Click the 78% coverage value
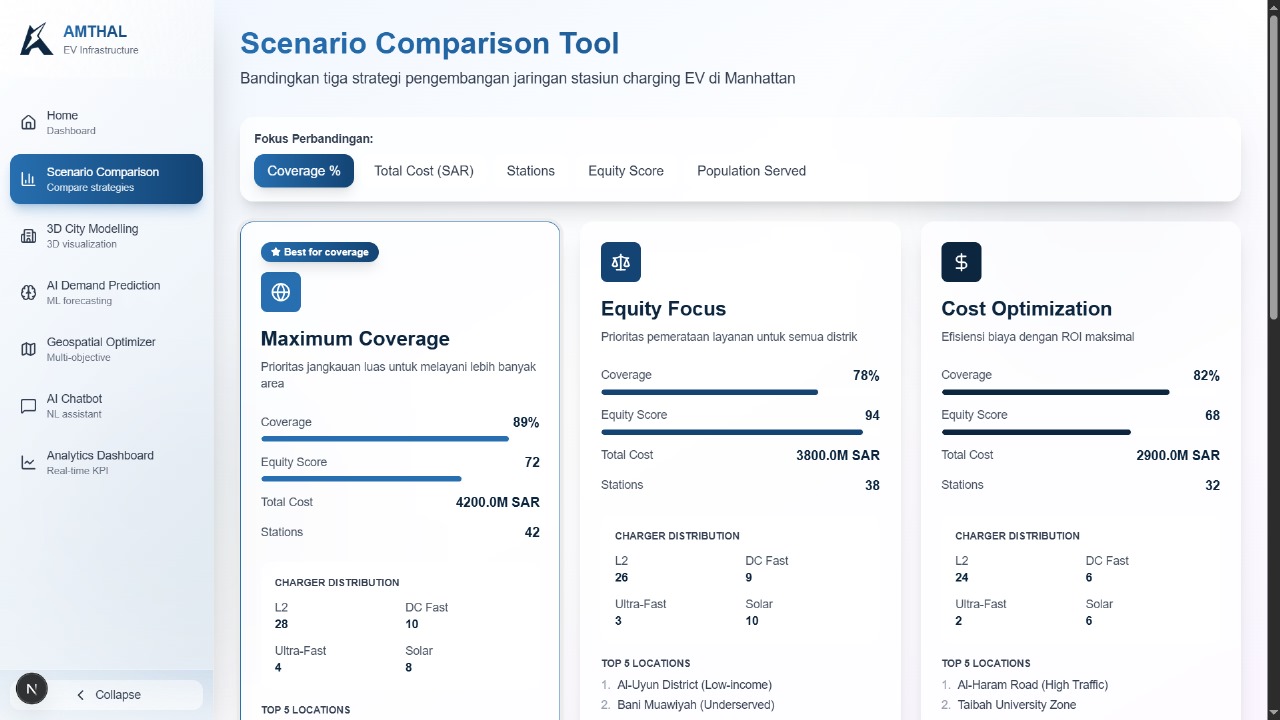Viewport: 1280px width, 720px height. (x=866, y=376)
